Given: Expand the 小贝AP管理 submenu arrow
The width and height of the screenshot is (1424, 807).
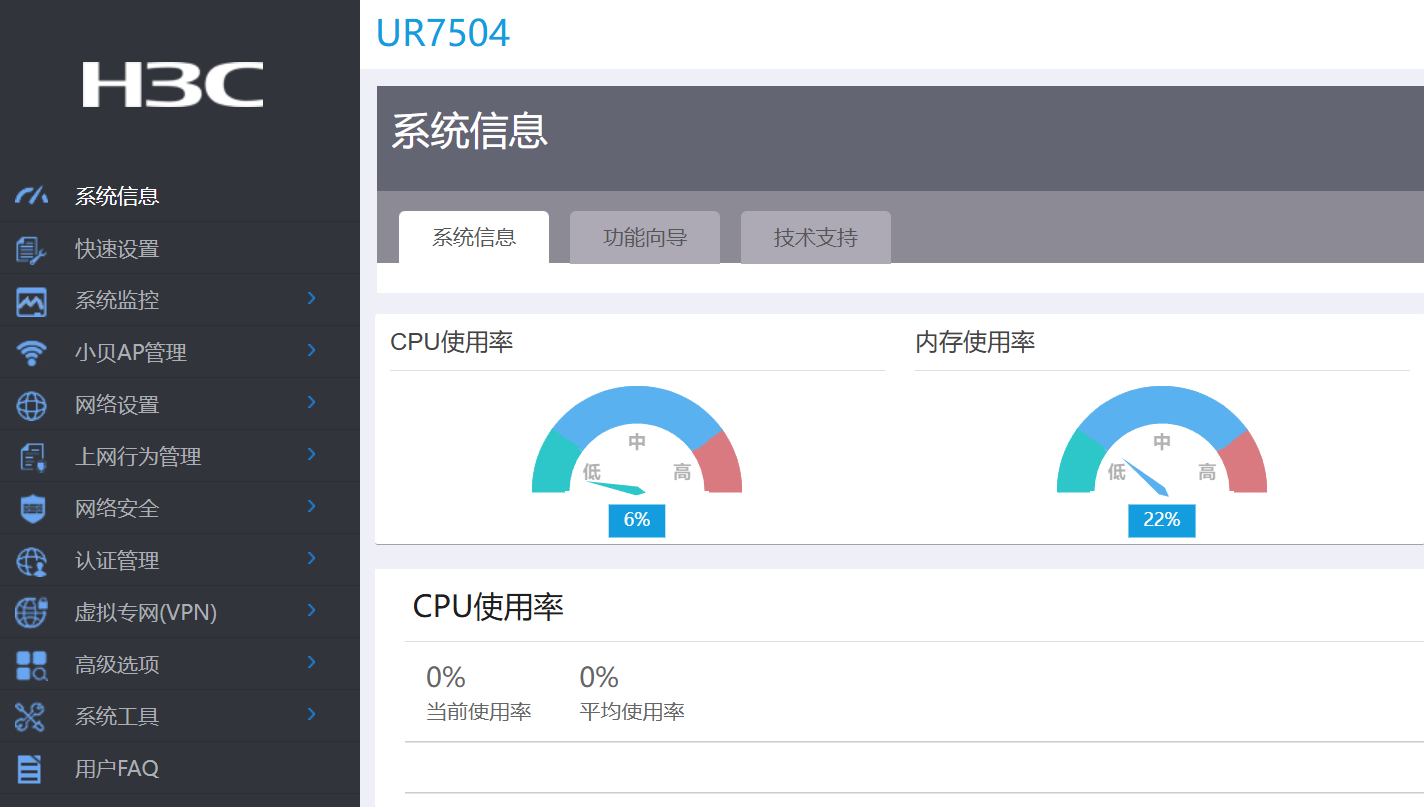Looking at the screenshot, I should [x=312, y=350].
